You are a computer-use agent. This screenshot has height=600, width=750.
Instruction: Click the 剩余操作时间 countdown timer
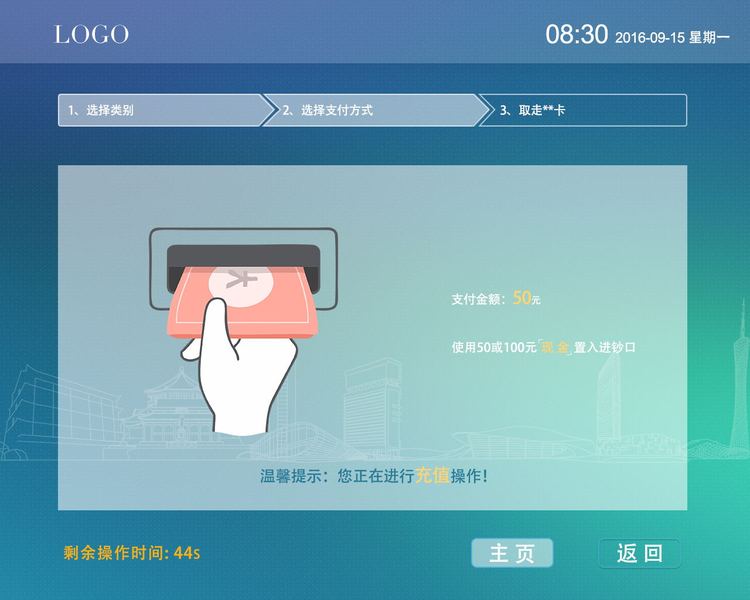[x=132, y=553]
